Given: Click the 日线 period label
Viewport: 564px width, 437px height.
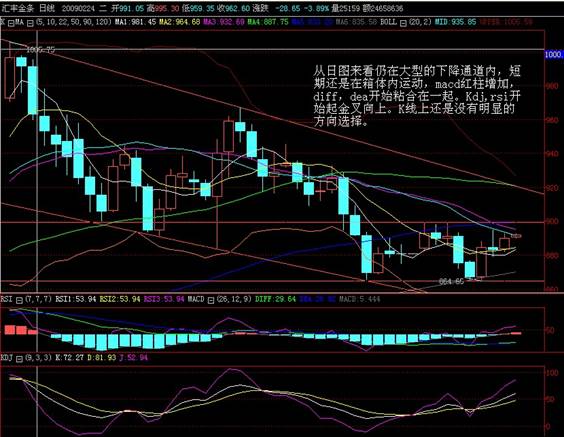Looking at the screenshot, I should [47, 8].
